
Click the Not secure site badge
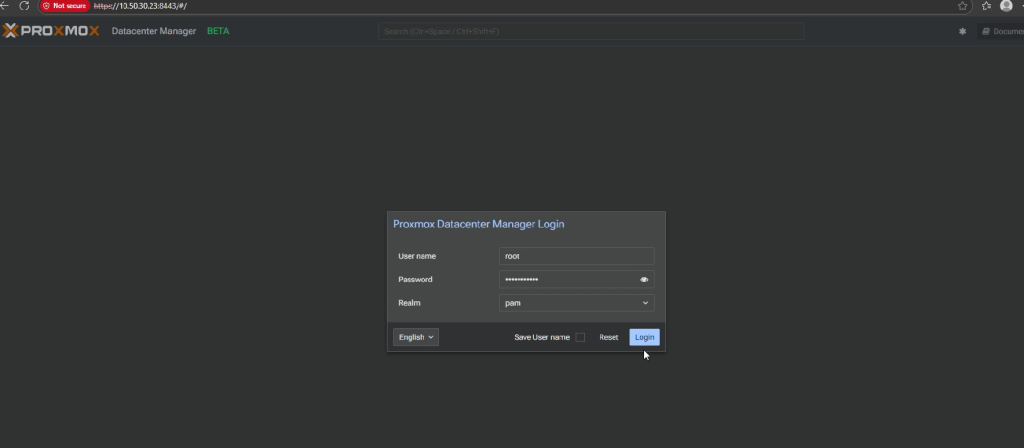65,6
